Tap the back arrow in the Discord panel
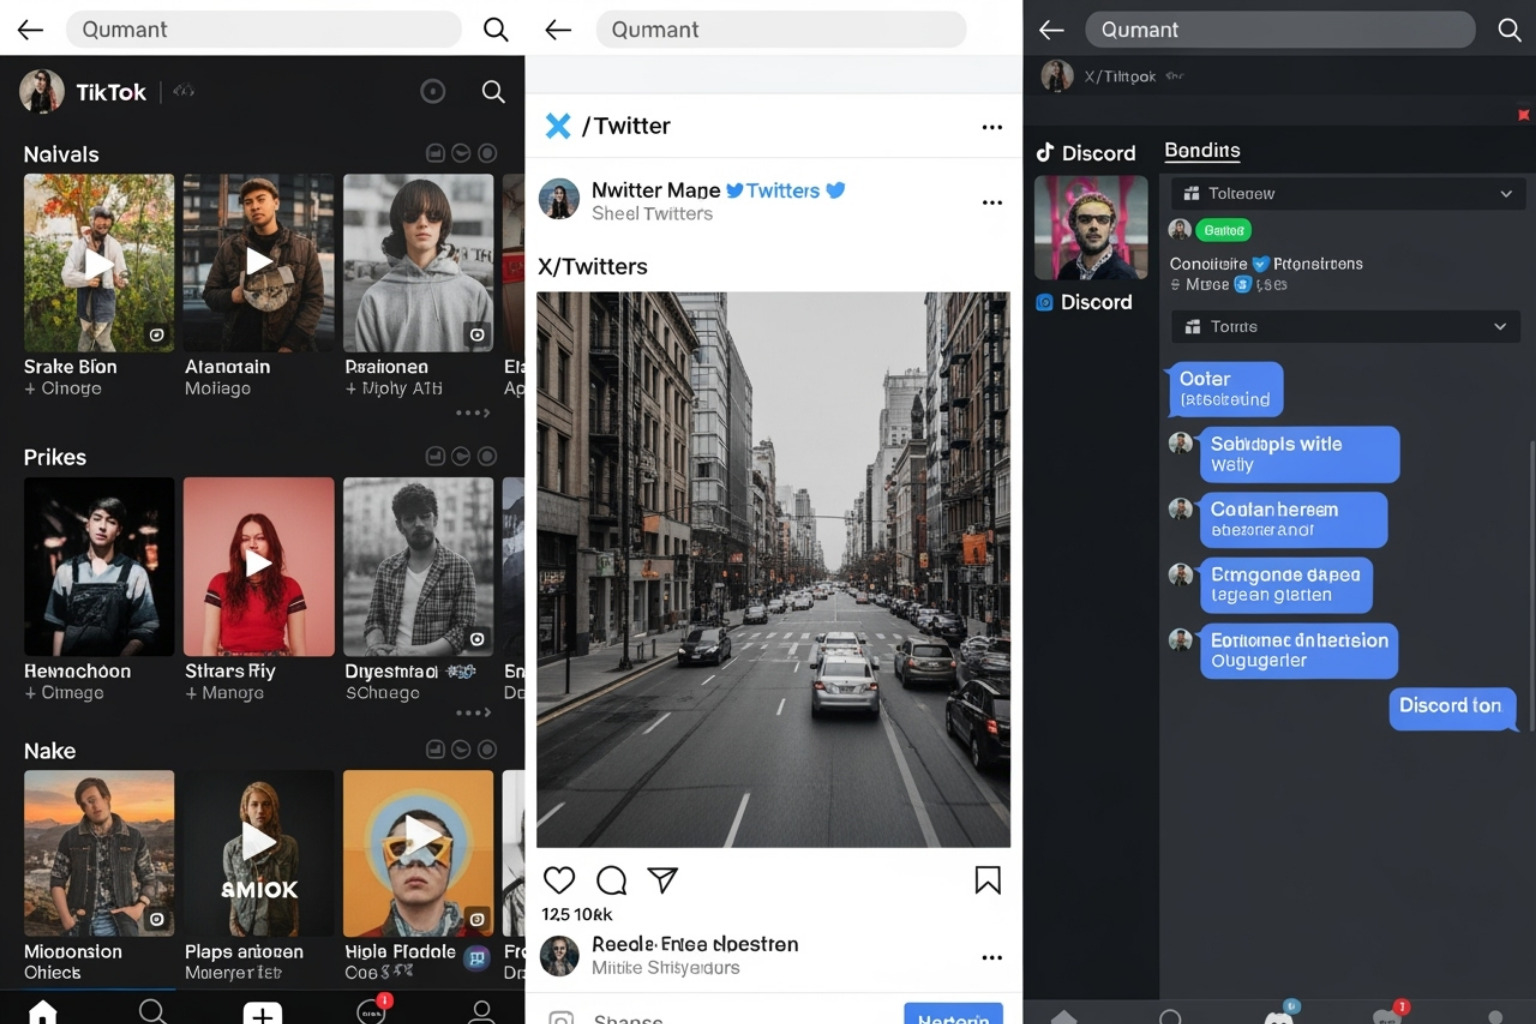 (x=1050, y=30)
